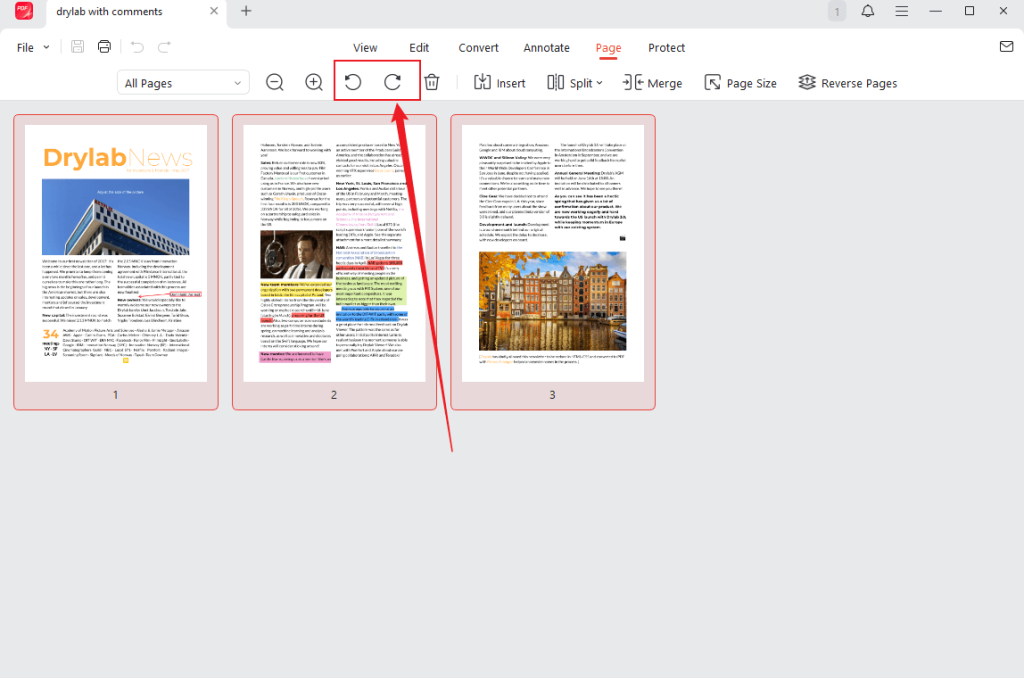Open the hamburger menu
The image size is (1024, 678).
(901, 11)
